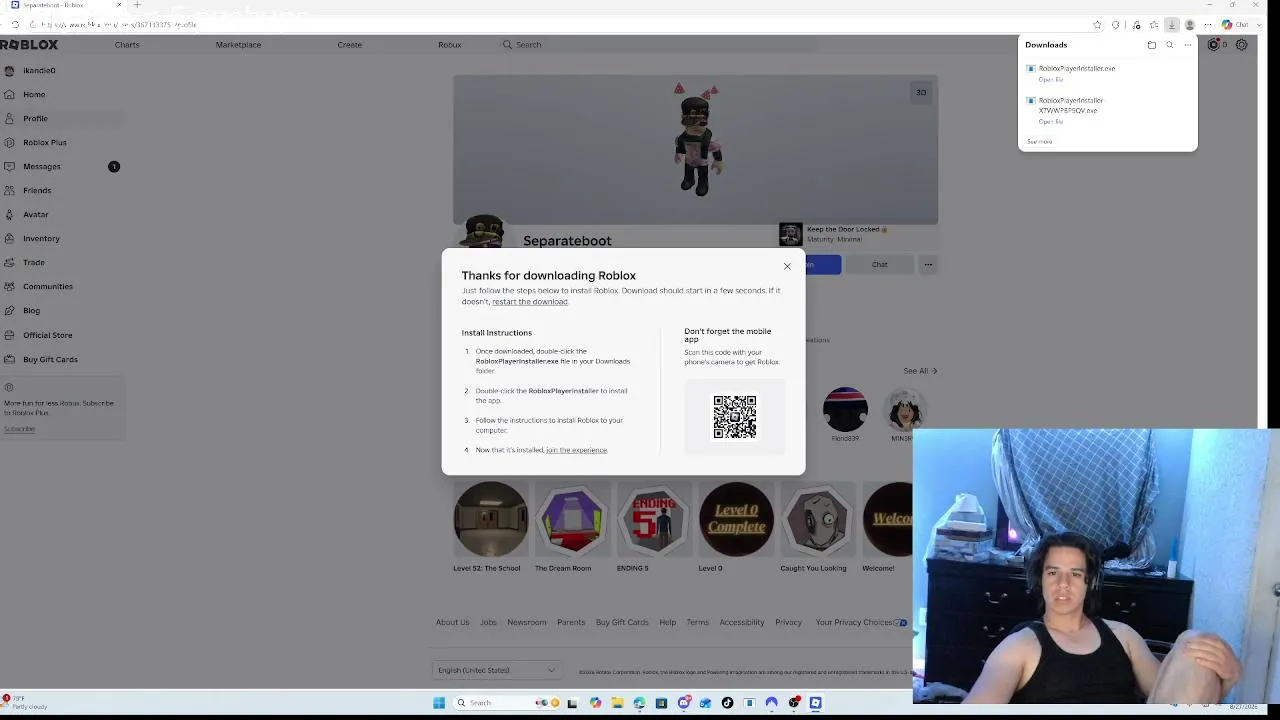Viewport: 1280px width, 720px height.
Task: Click the Trade icon in the sidebar
Action: 9,263
